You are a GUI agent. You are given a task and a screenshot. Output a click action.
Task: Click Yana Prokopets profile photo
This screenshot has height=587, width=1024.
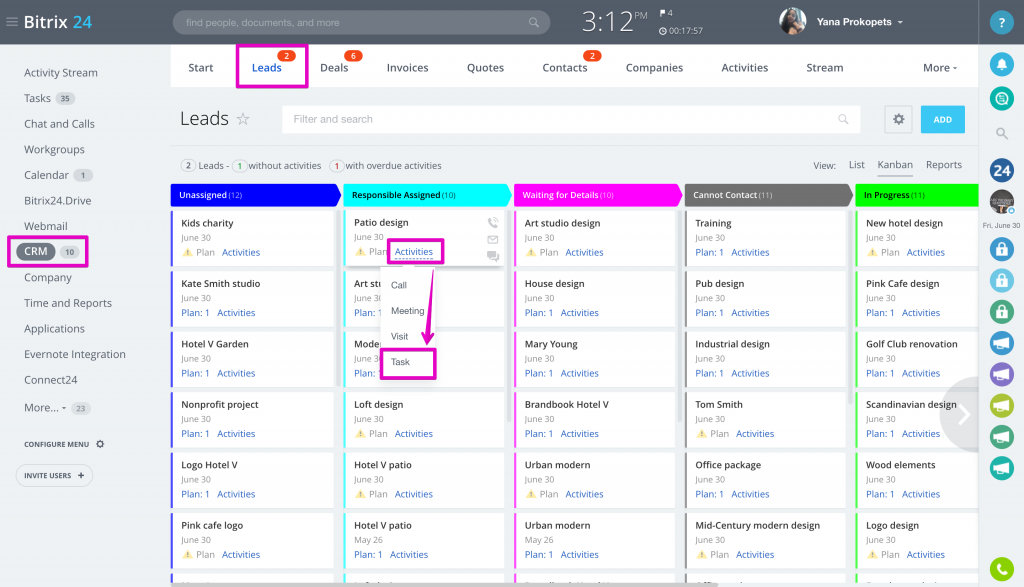(x=792, y=22)
